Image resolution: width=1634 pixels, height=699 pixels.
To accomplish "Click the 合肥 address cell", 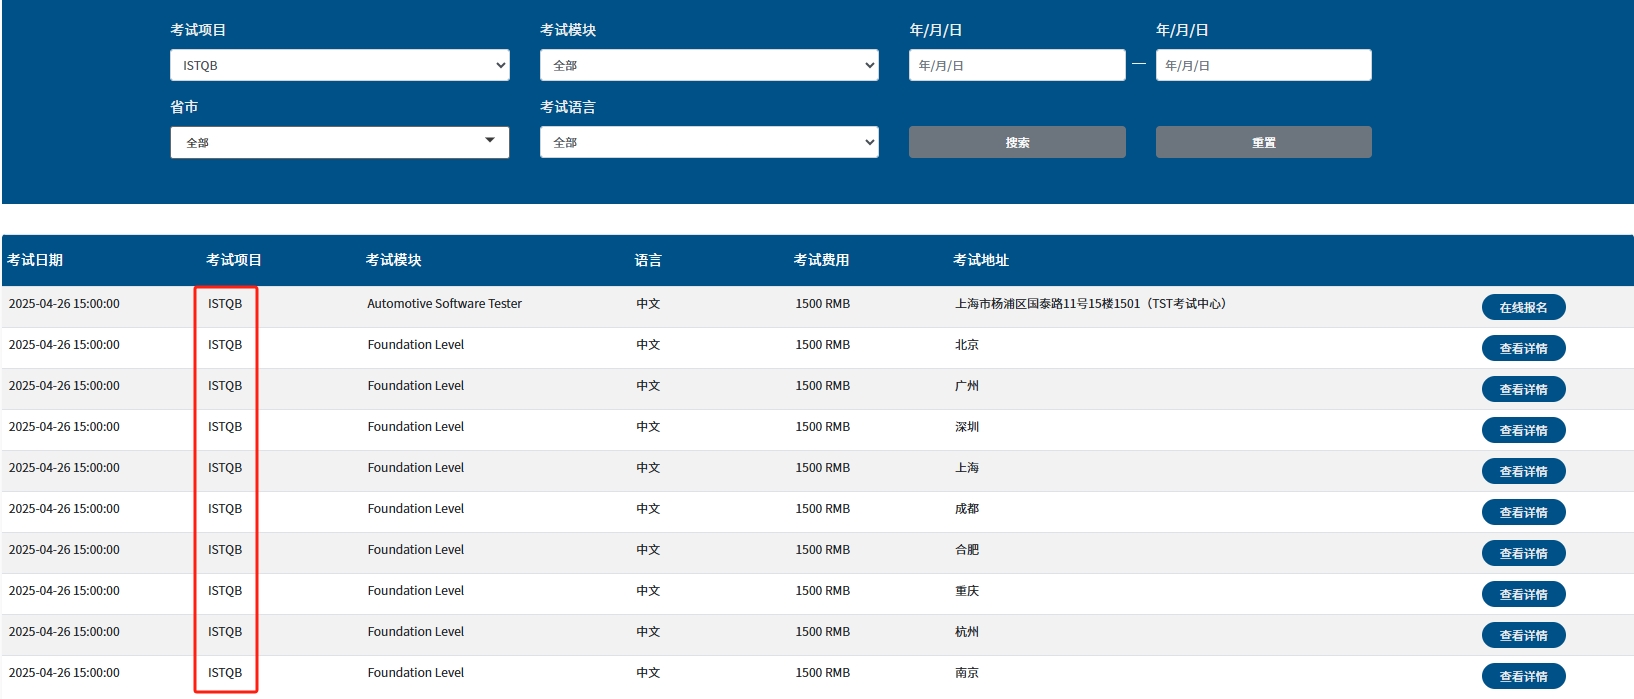I will click(967, 550).
